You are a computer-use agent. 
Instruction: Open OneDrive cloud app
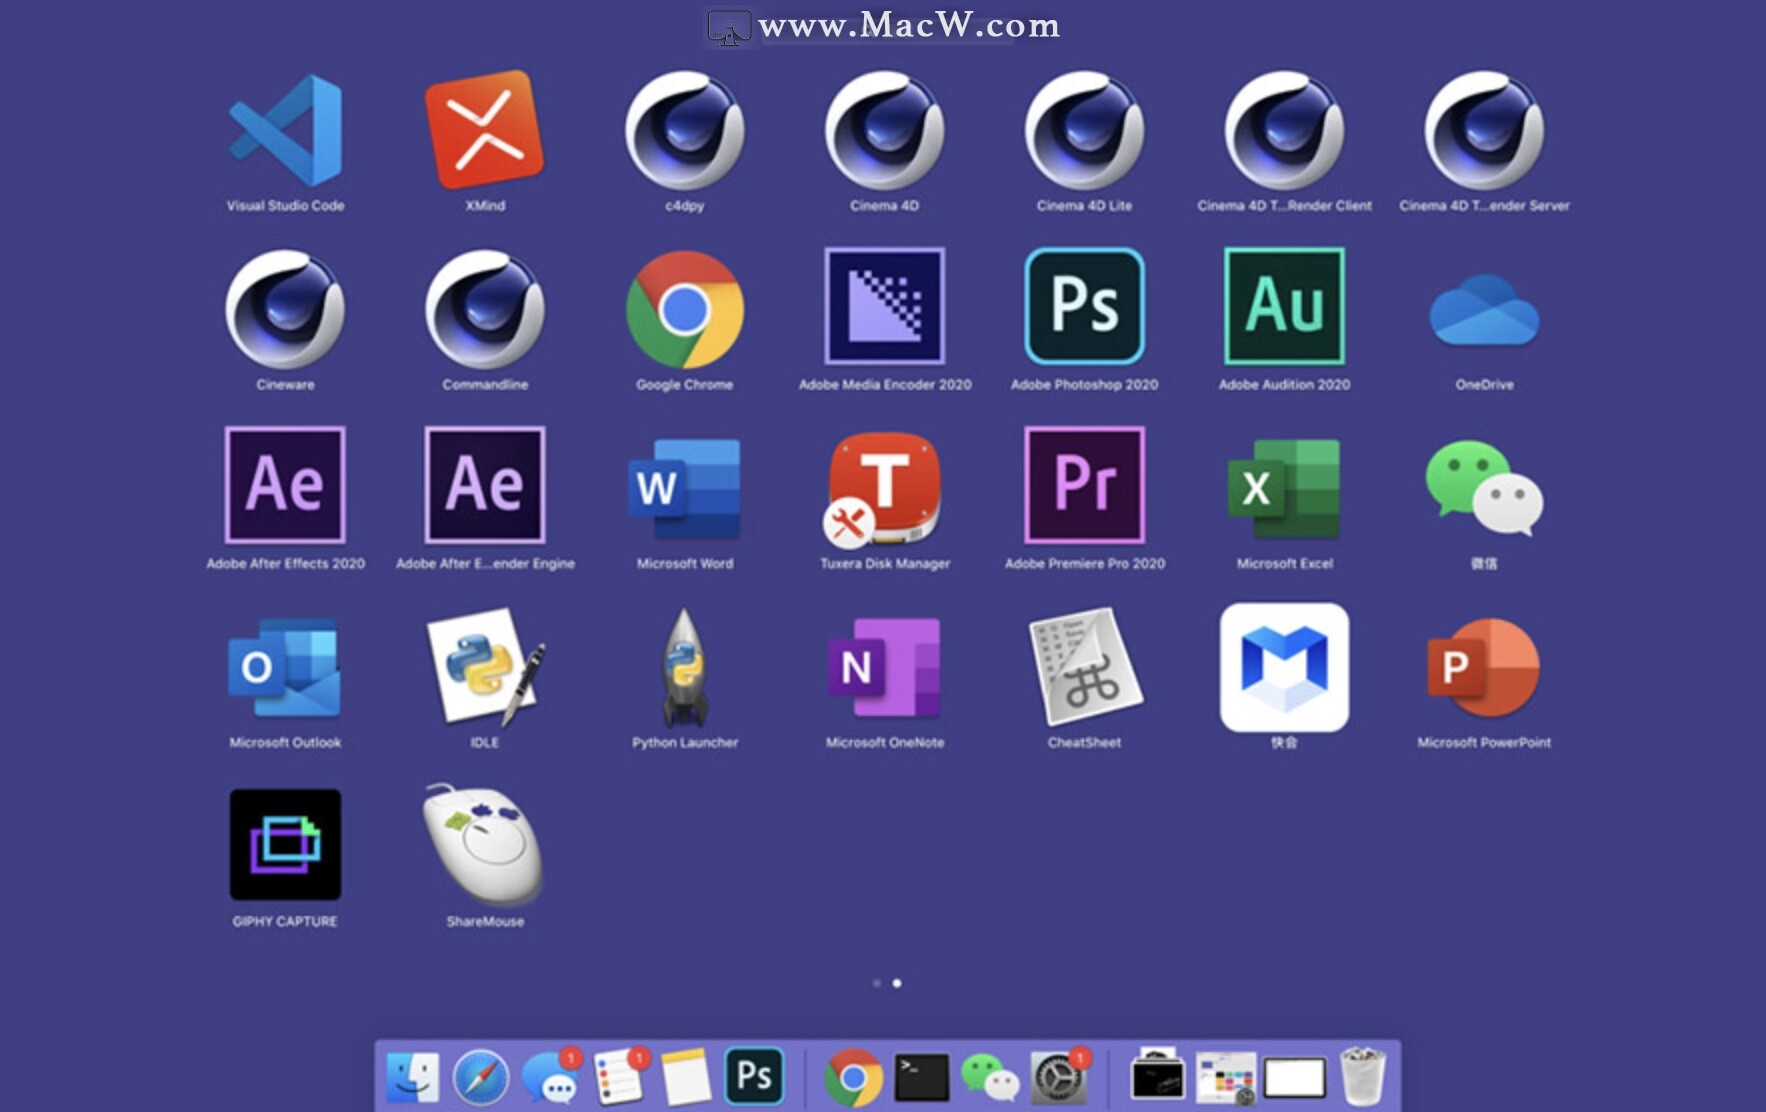1484,311
